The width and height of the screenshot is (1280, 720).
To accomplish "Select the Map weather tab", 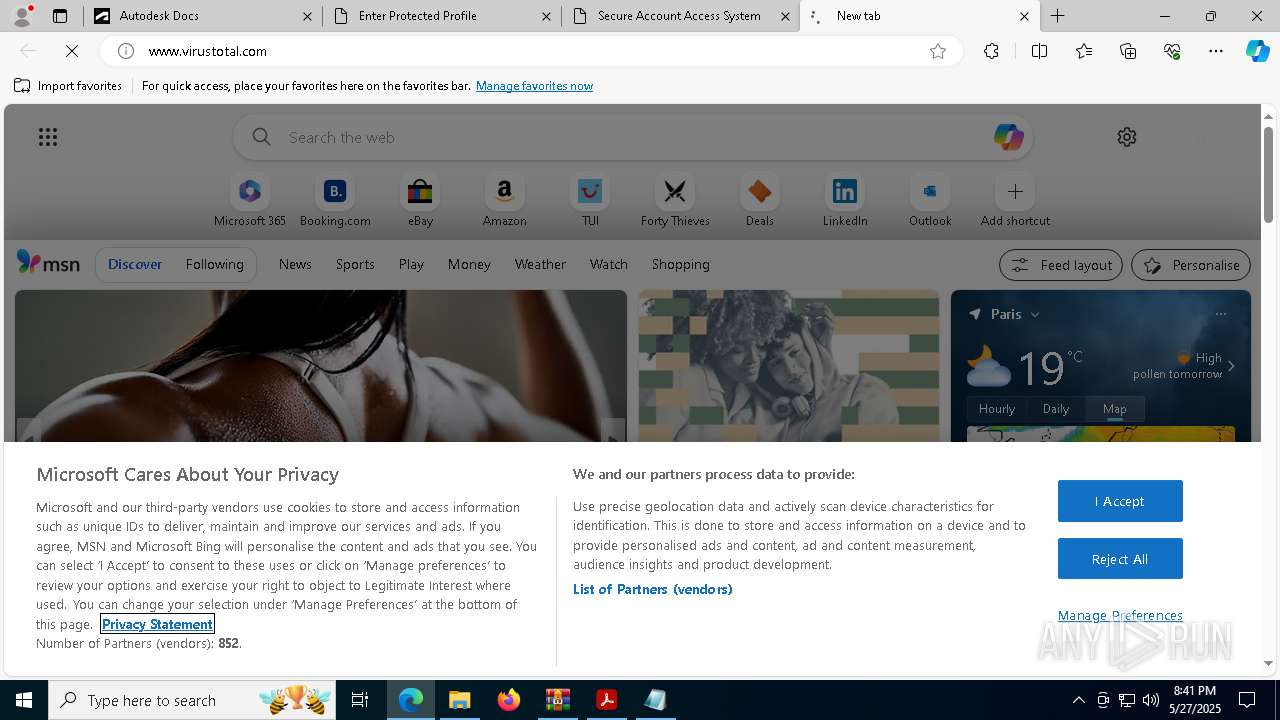I will click(x=1114, y=408).
